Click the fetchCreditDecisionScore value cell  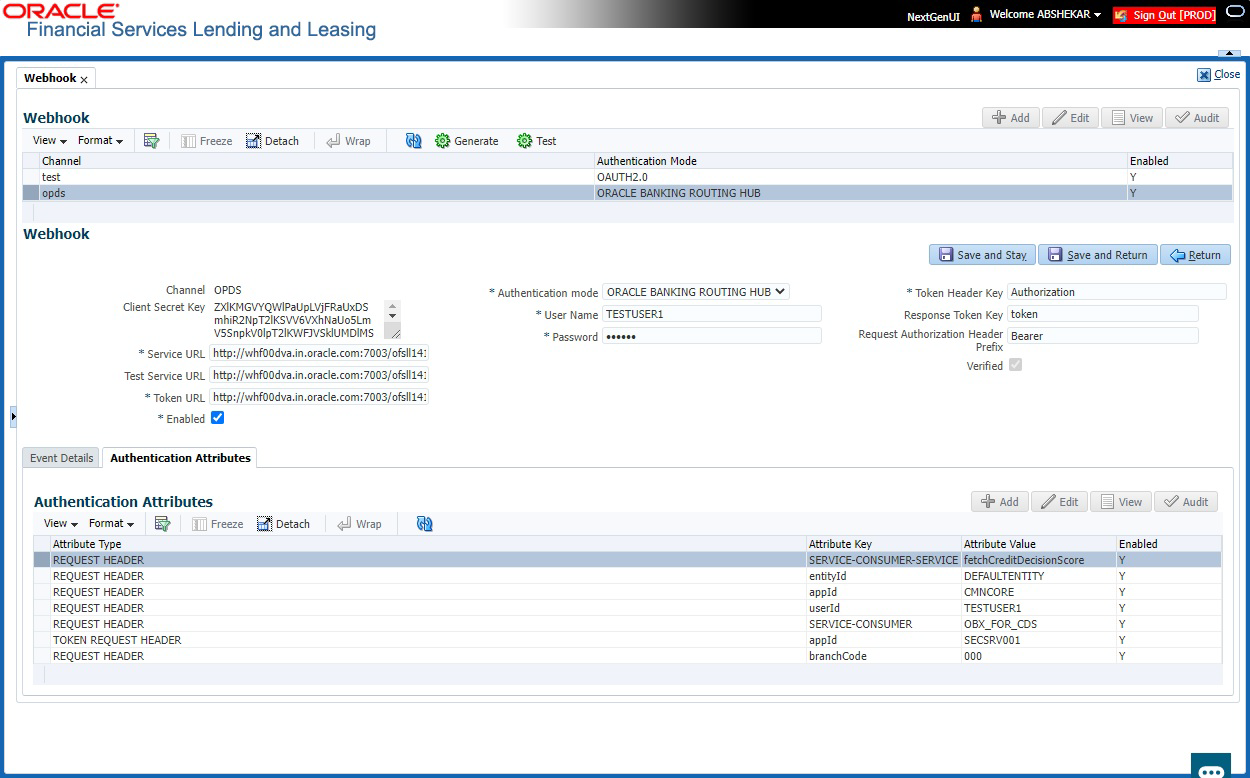[x=1038, y=560]
